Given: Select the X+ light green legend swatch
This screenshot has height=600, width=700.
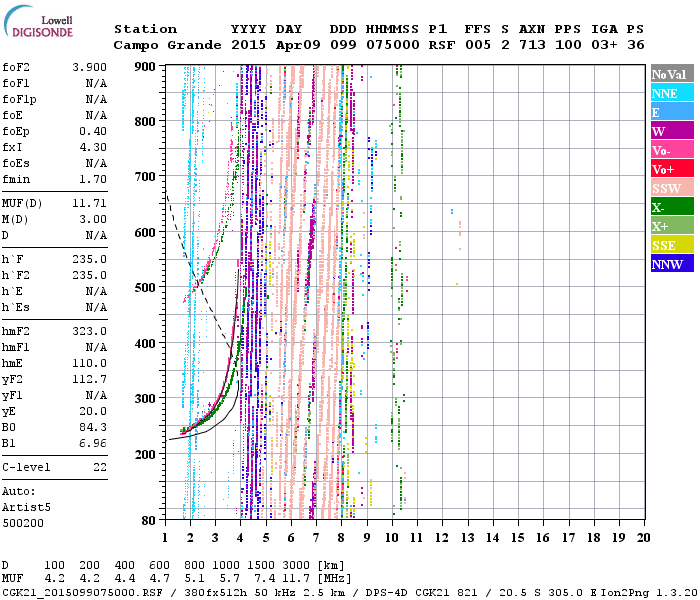Looking at the screenshot, I should [x=672, y=226].
